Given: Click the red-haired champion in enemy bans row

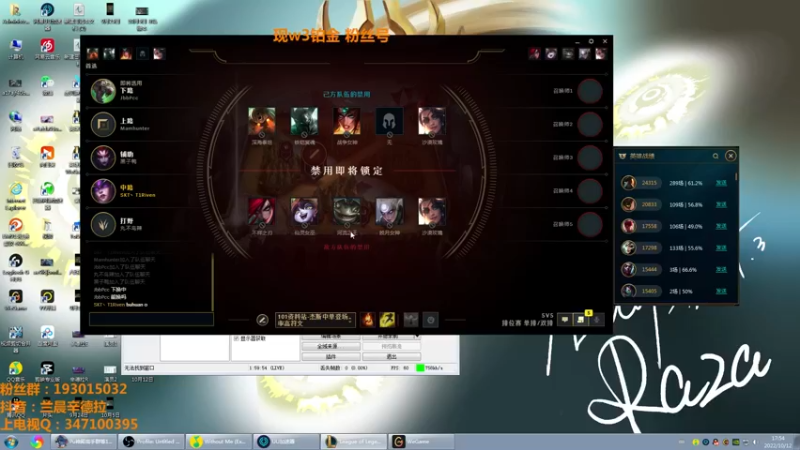Looking at the screenshot, I should click(262, 211).
